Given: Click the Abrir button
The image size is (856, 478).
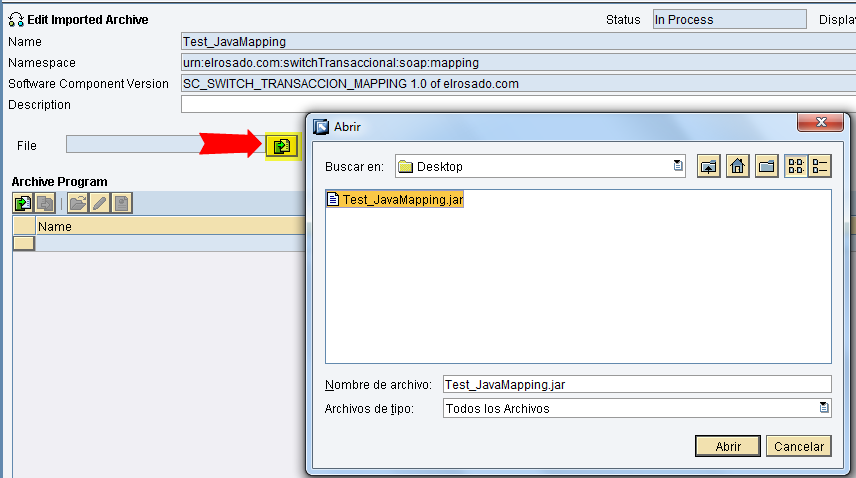Looking at the screenshot, I should click(728, 446).
